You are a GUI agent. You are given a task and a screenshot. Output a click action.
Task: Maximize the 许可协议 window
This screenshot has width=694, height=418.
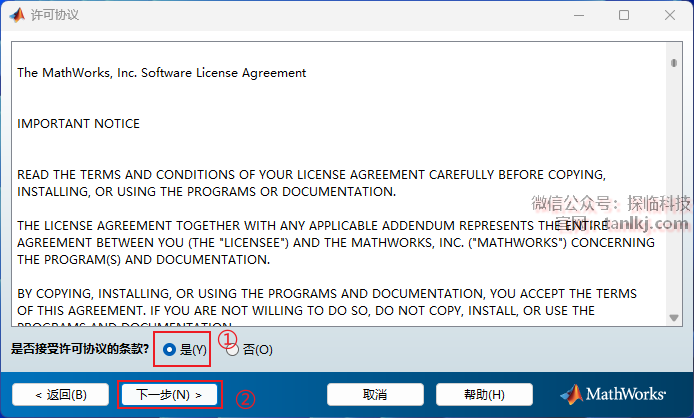tap(624, 15)
